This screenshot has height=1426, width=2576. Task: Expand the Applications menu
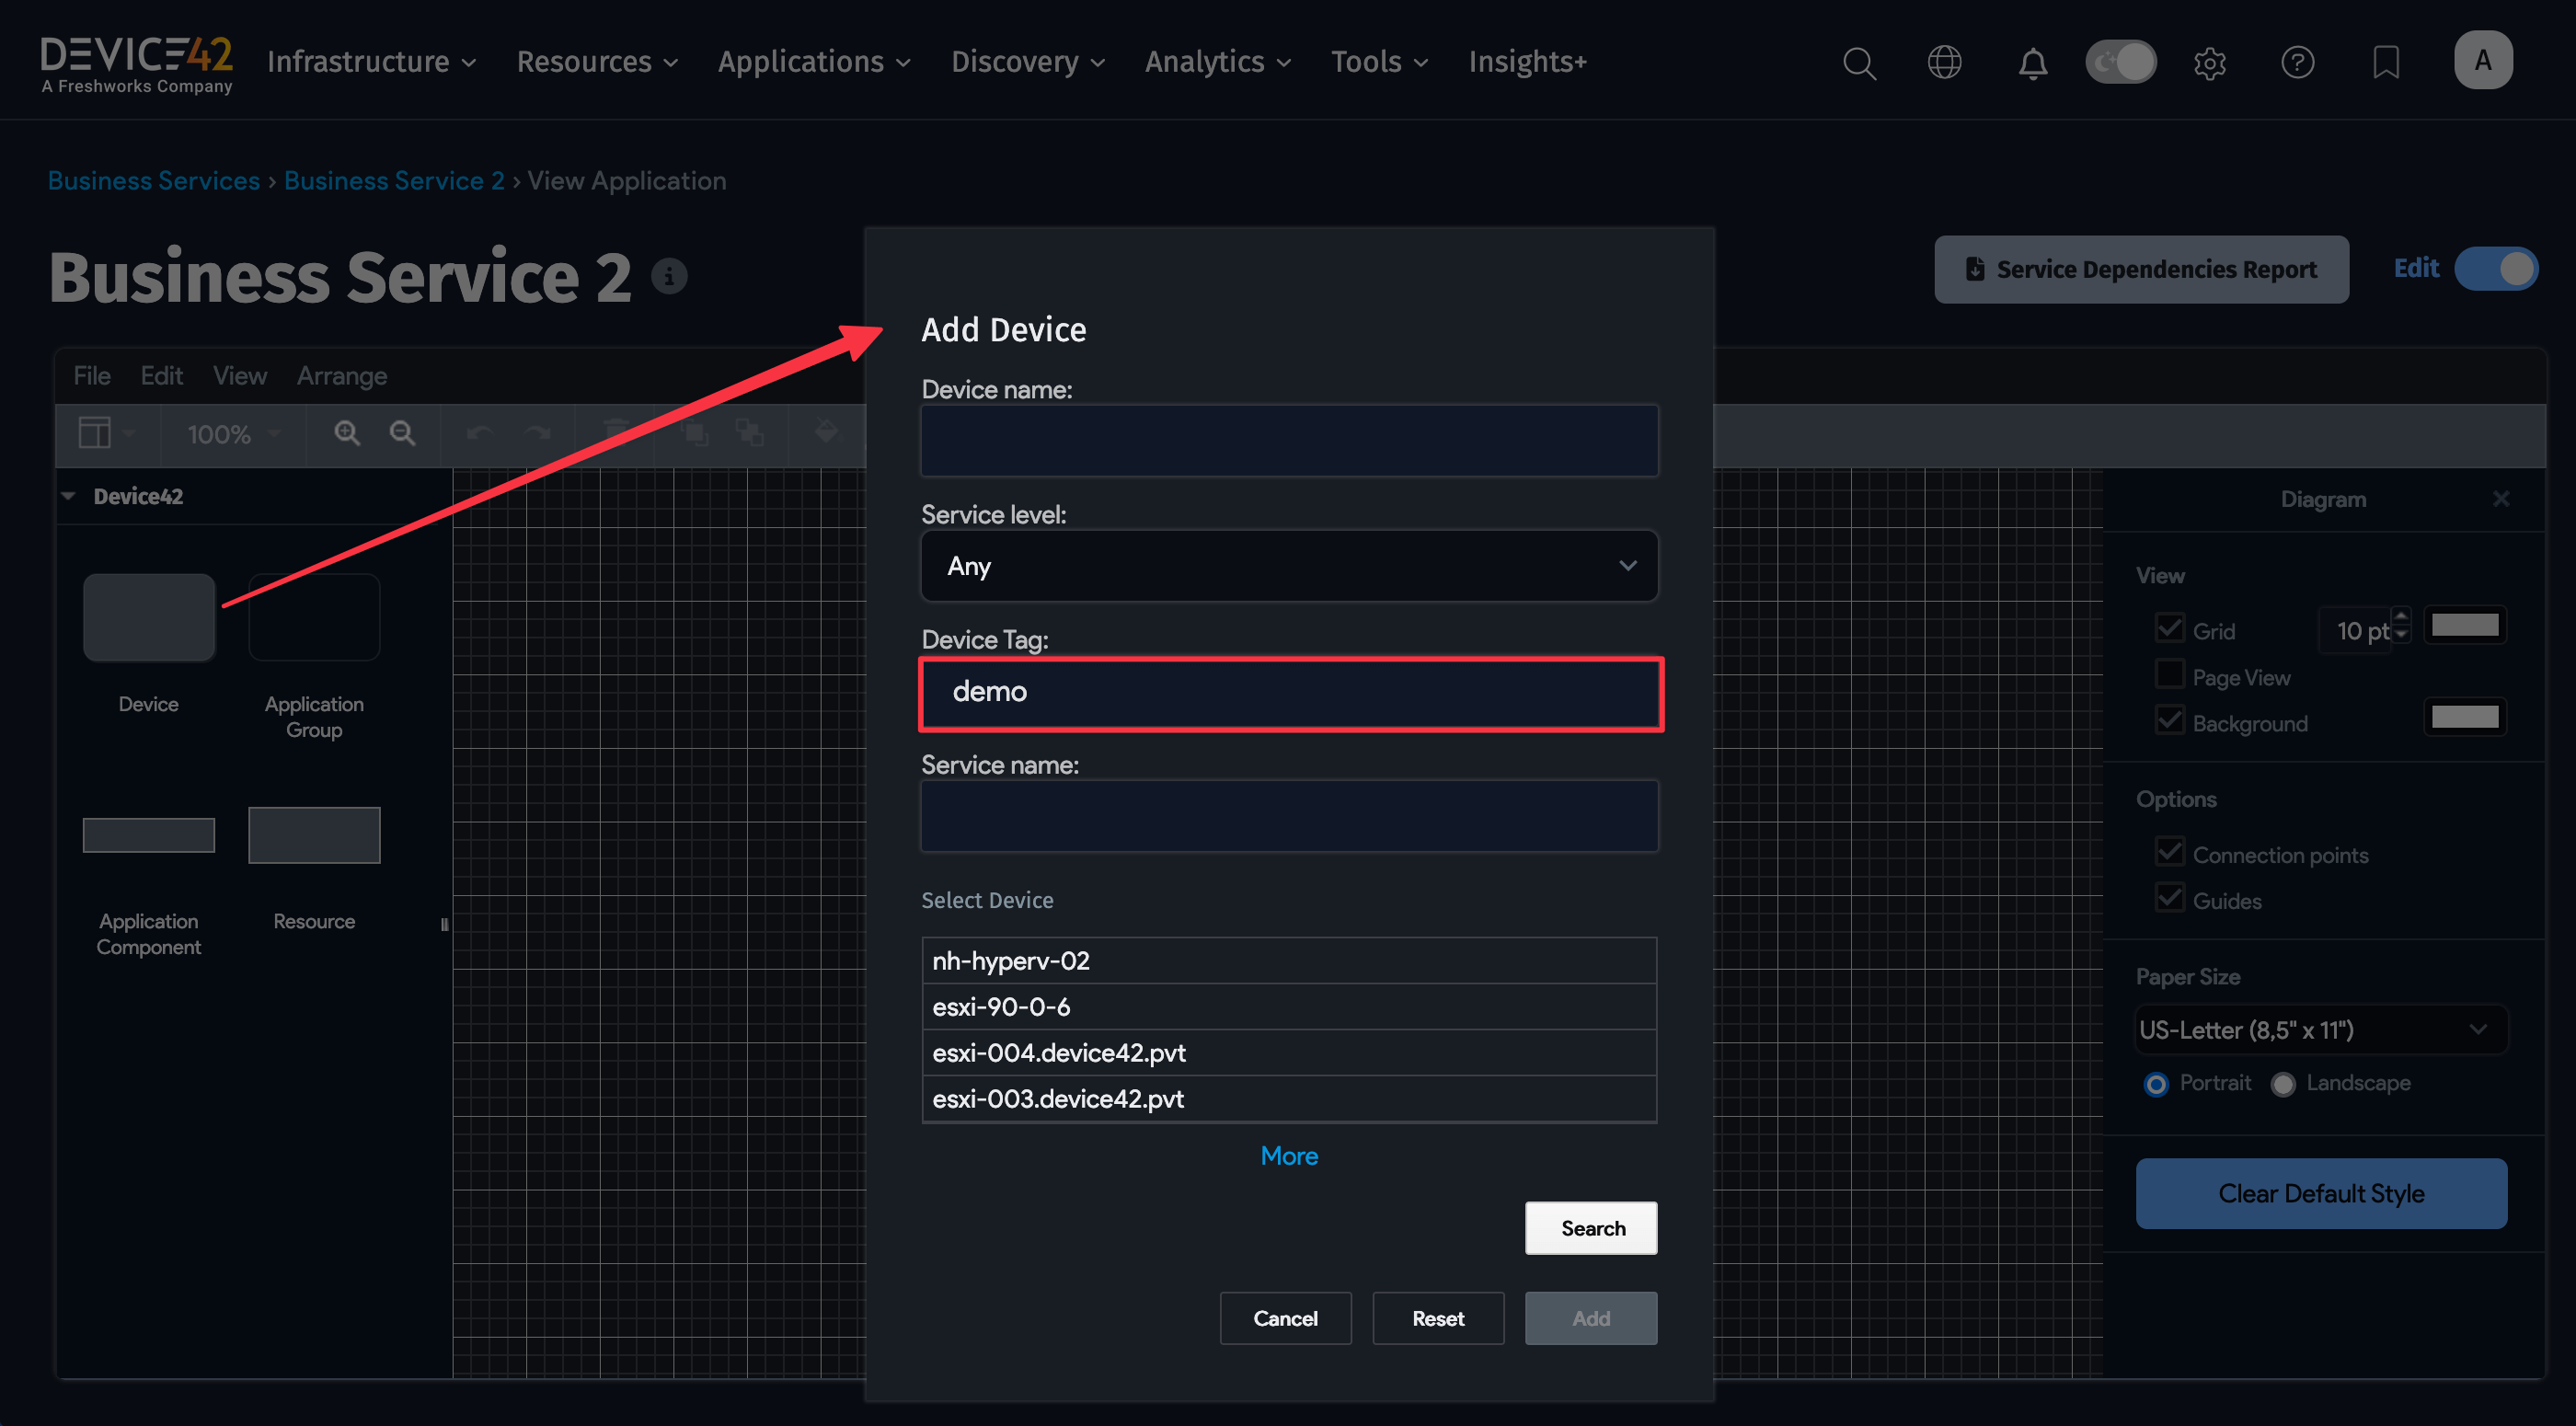coord(814,62)
